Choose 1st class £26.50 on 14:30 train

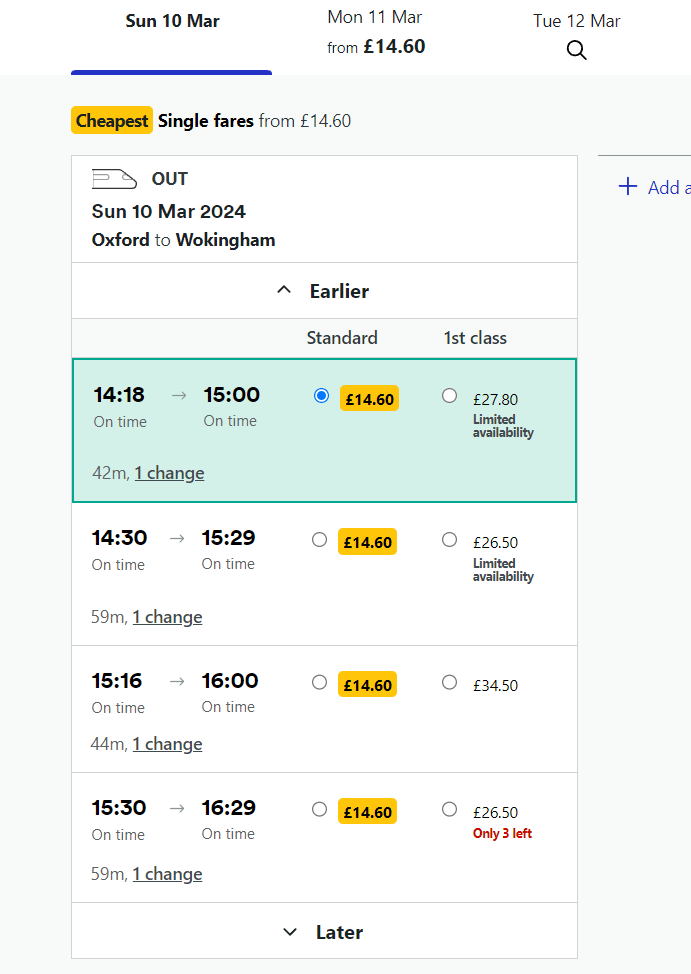[449, 540]
